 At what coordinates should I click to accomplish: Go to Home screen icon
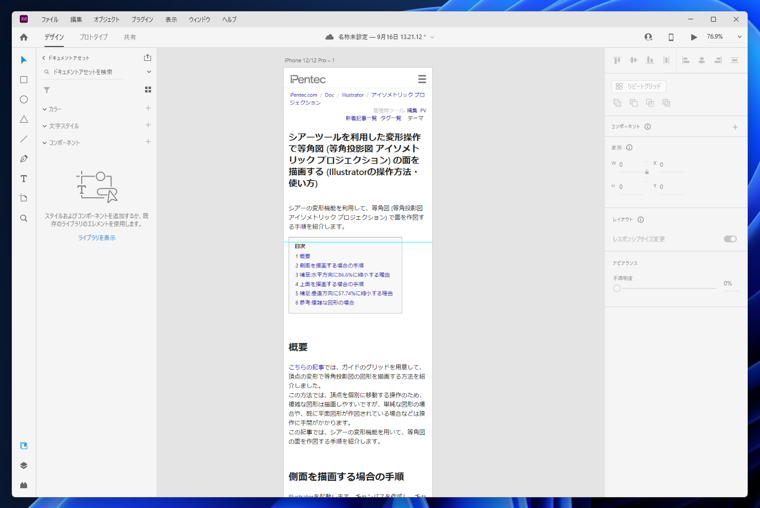tap(23, 37)
